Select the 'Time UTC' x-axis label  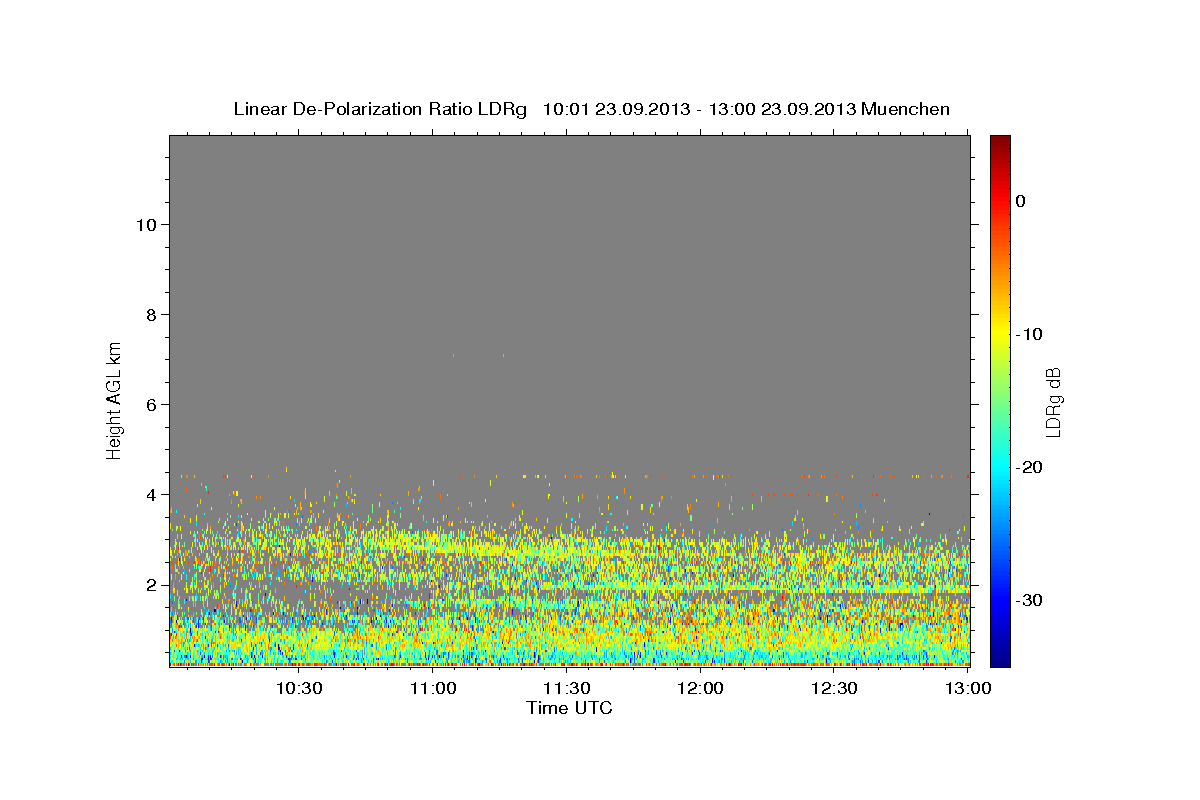tap(569, 708)
